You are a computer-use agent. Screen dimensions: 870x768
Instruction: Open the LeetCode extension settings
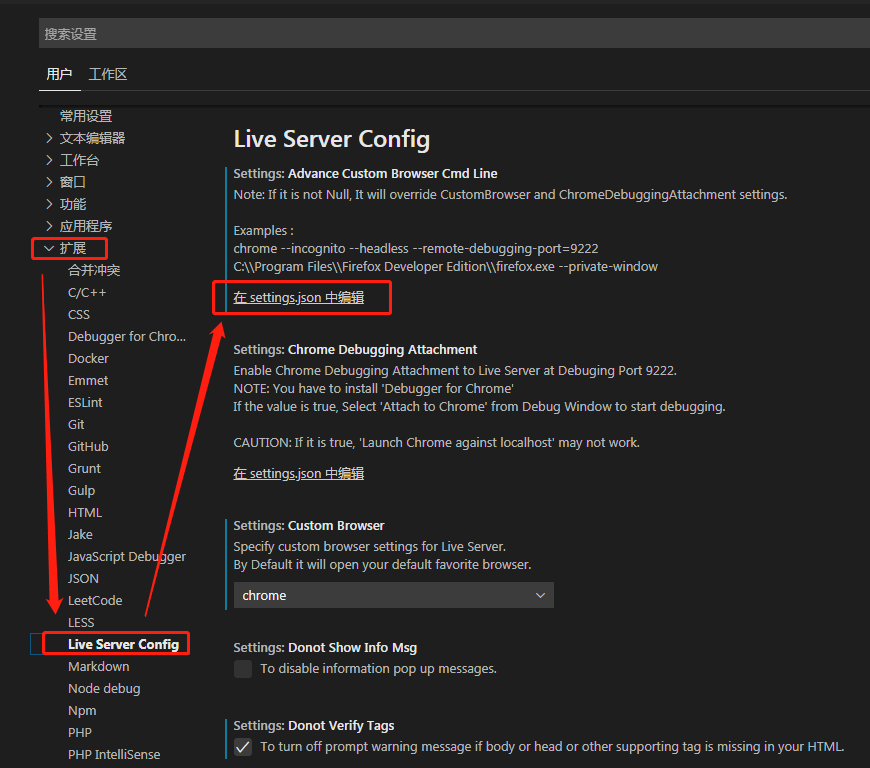94,599
